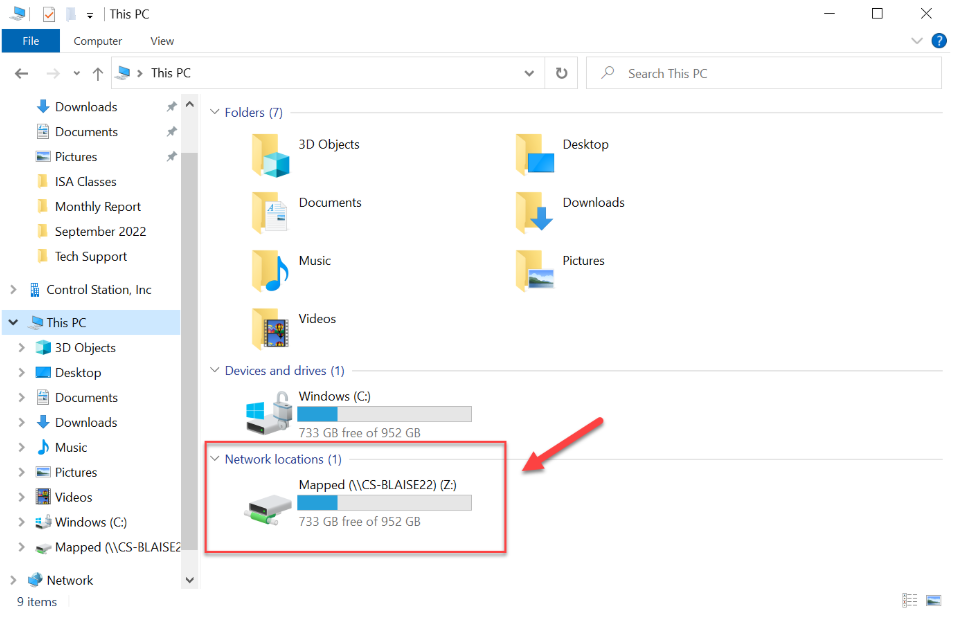Open the File ribbon tab

tap(30, 41)
